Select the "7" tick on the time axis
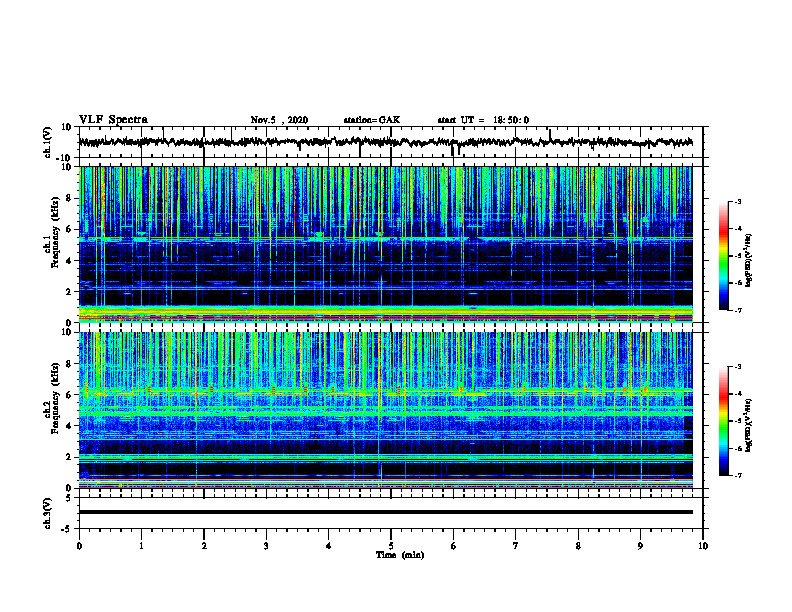Screen dimensions: 792x612 [516, 546]
